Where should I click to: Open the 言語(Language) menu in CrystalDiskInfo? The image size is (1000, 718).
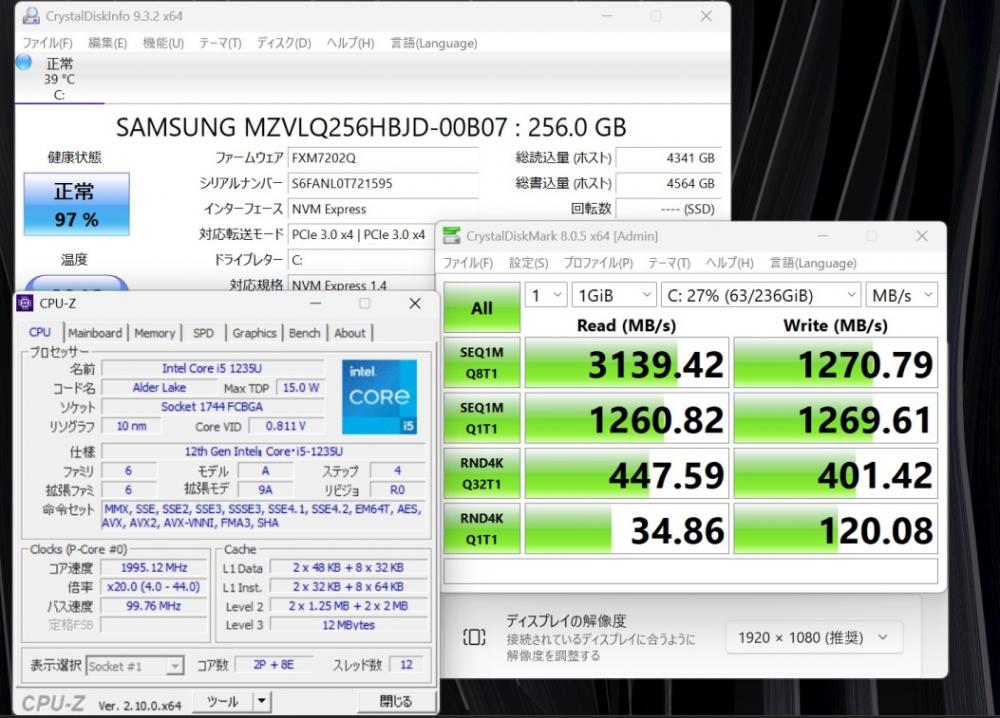(434, 43)
